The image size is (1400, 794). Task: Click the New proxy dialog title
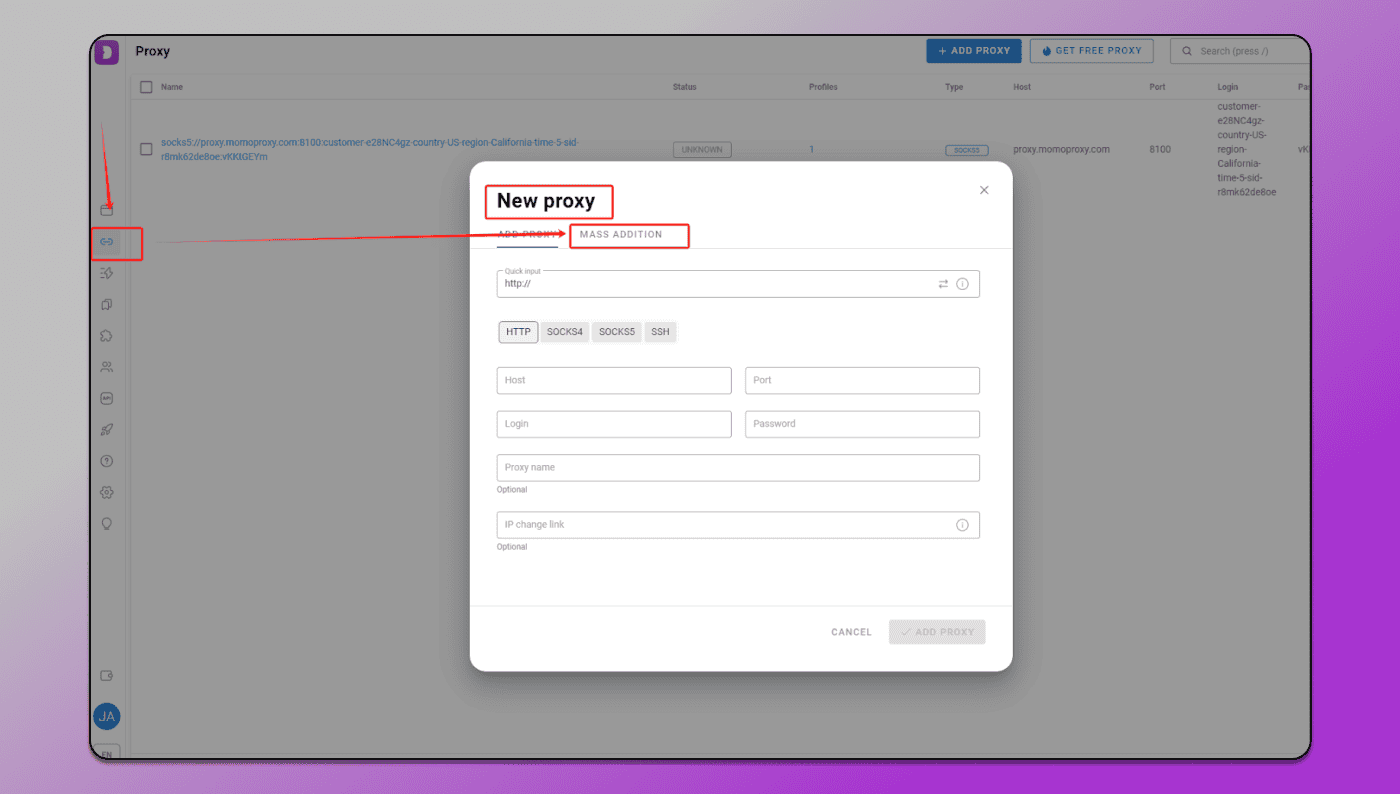click(x=546, y=201)
